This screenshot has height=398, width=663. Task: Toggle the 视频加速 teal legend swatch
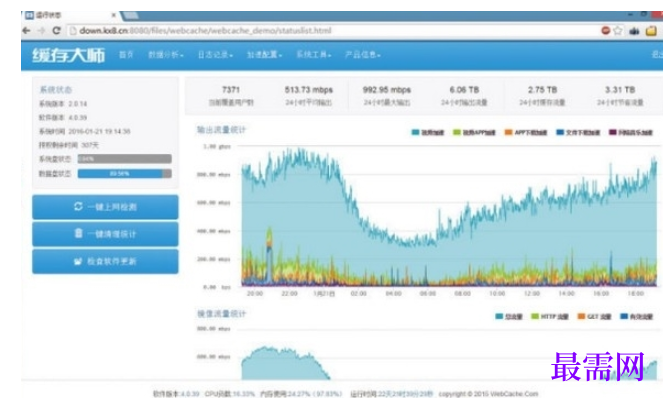pyautogui.click(x=415, y=132)
